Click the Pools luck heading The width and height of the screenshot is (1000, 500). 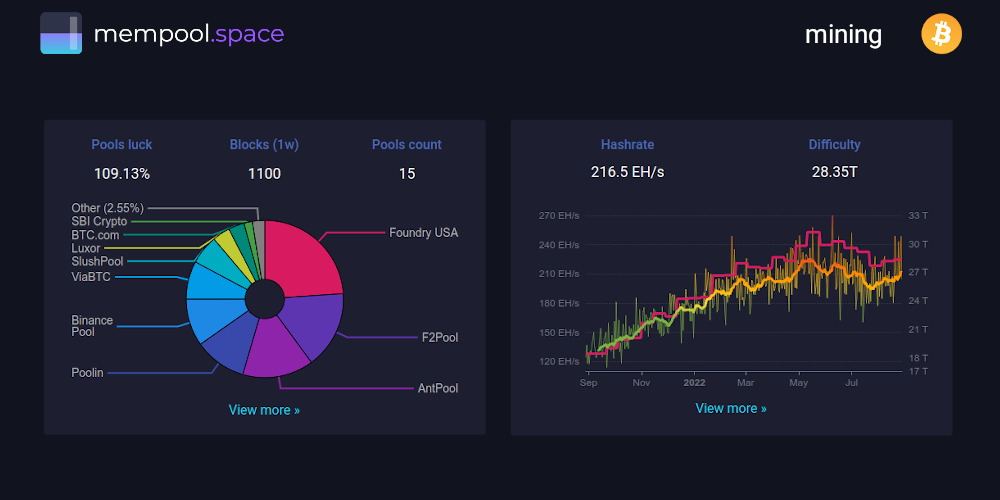[122, 145]
